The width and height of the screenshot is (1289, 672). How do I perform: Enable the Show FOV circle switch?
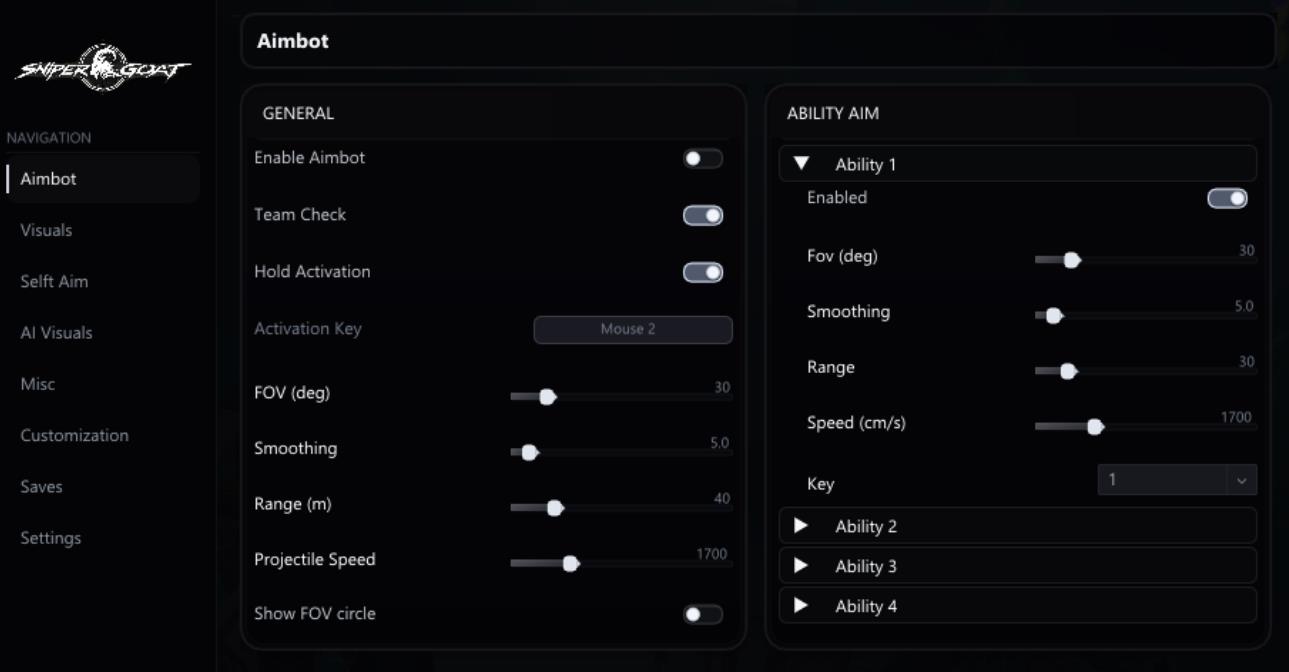point(702,614)
